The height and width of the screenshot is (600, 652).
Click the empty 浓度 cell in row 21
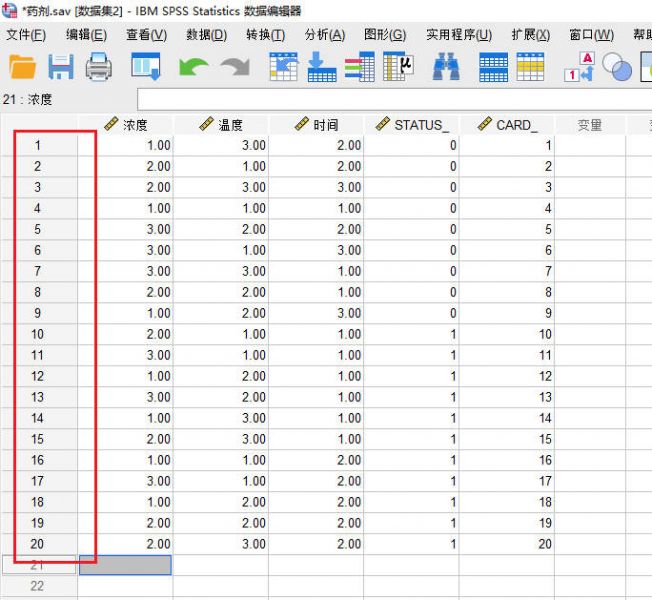[x=126, y=565]
